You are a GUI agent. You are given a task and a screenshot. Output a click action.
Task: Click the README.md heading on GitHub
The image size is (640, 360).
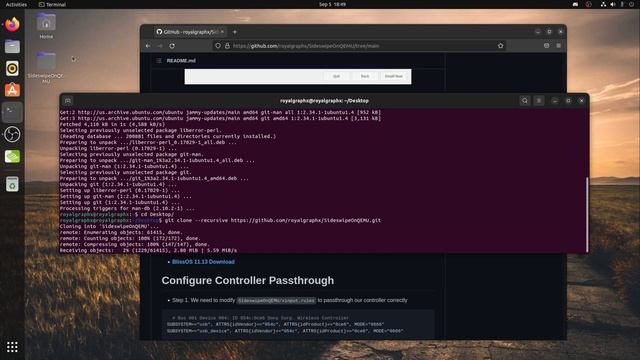point(181,60)
